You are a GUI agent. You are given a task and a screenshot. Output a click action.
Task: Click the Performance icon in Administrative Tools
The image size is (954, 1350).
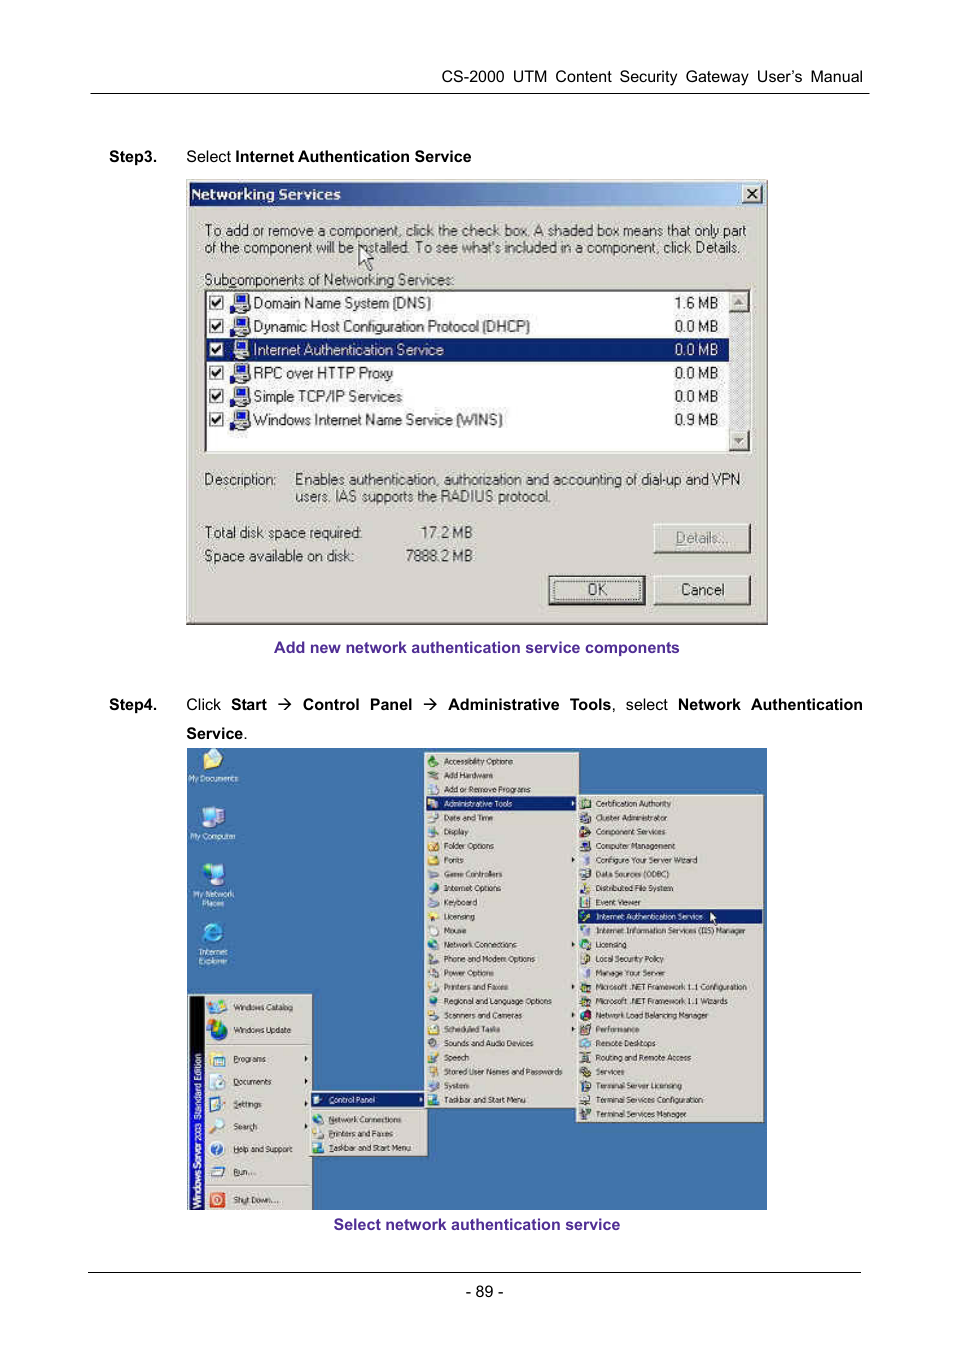(585, 1029)
